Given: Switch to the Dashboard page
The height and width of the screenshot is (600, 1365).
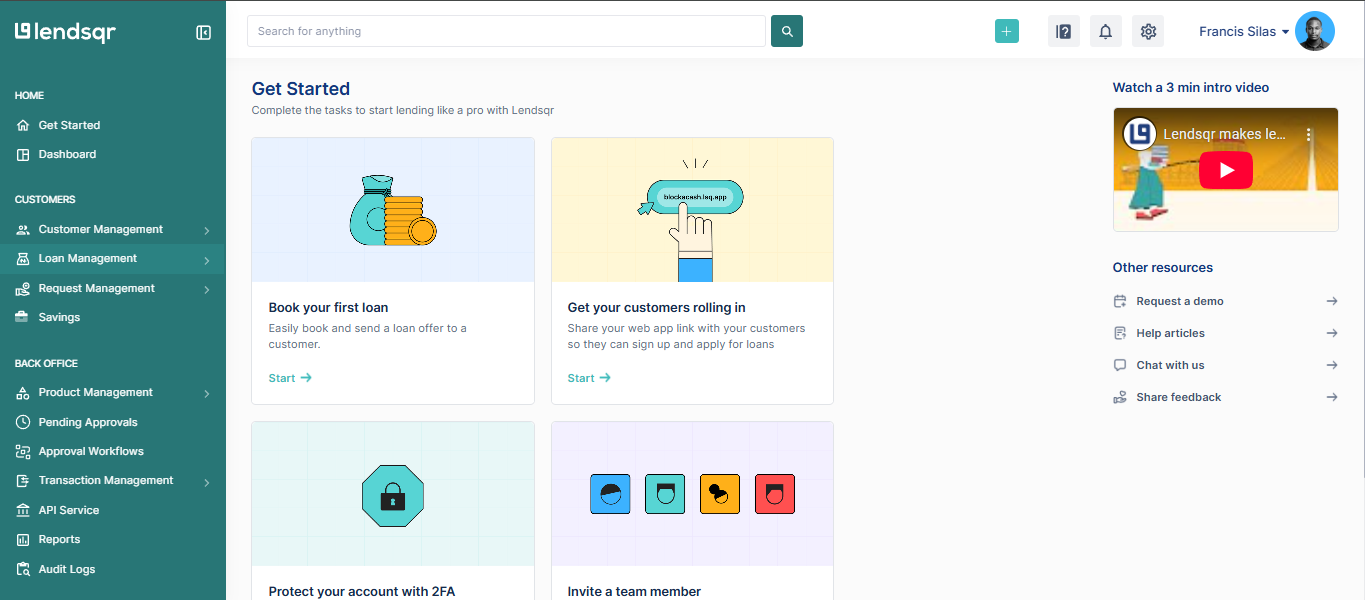Looking at the screenshot, I should [x=69, y=153].
